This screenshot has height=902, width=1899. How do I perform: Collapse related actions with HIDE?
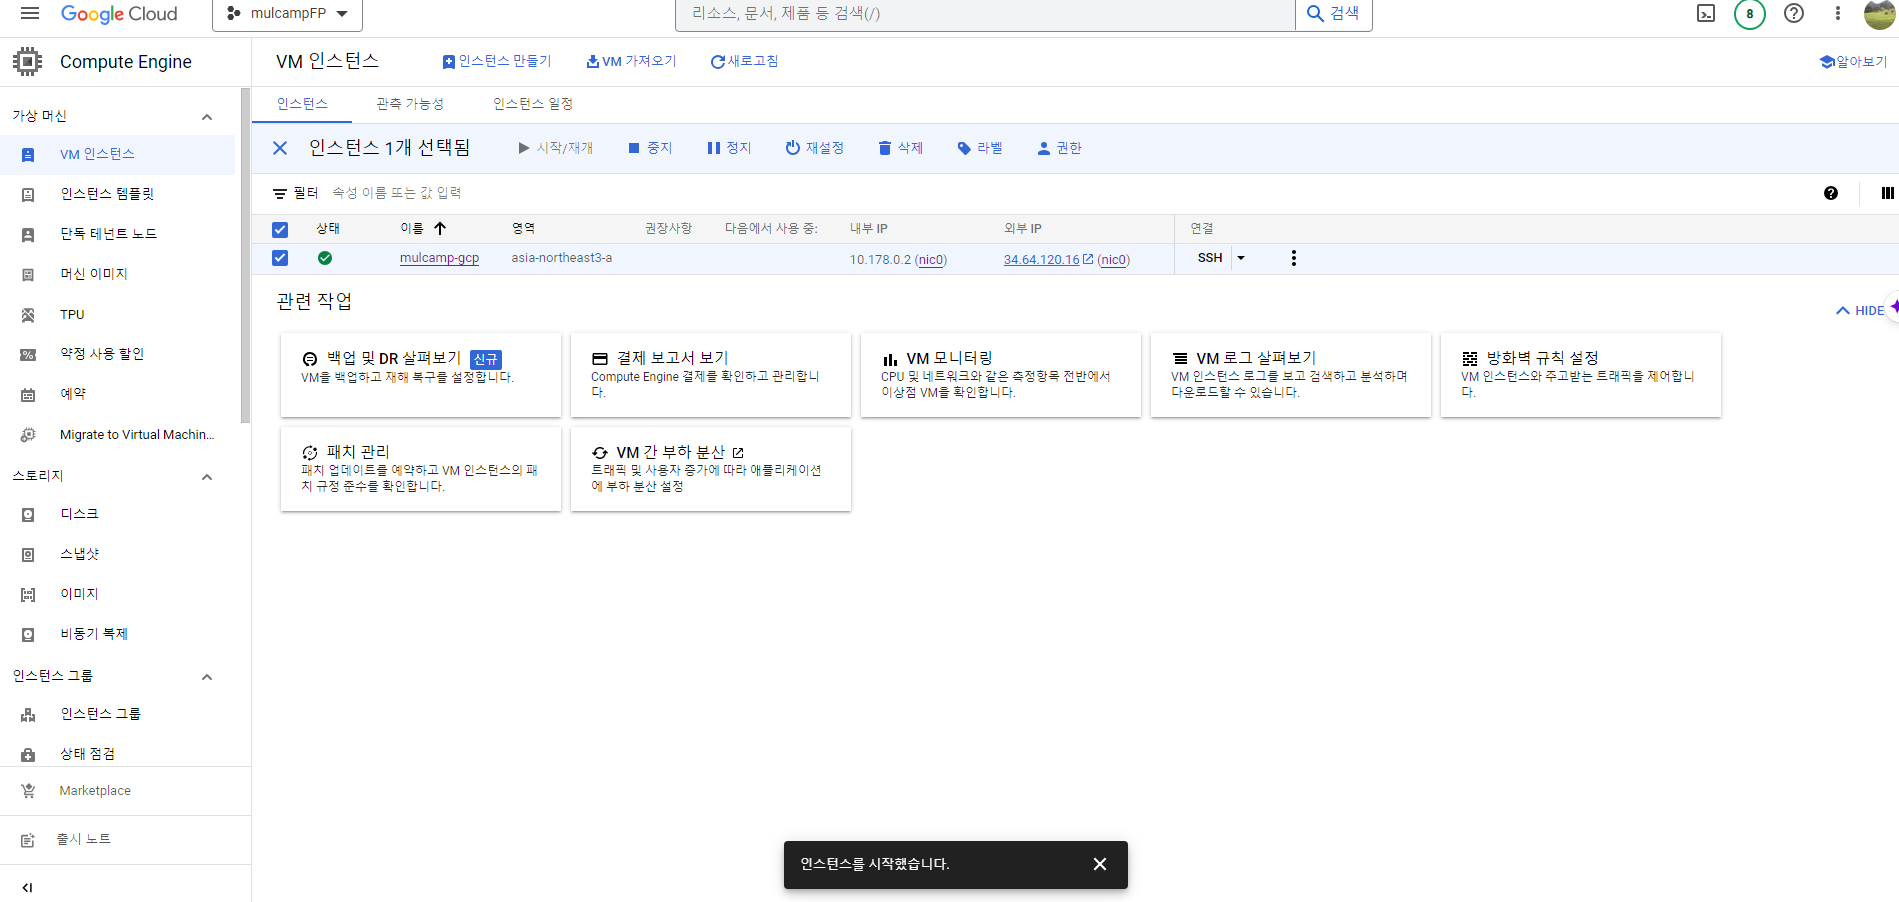tap(1860, 311)
